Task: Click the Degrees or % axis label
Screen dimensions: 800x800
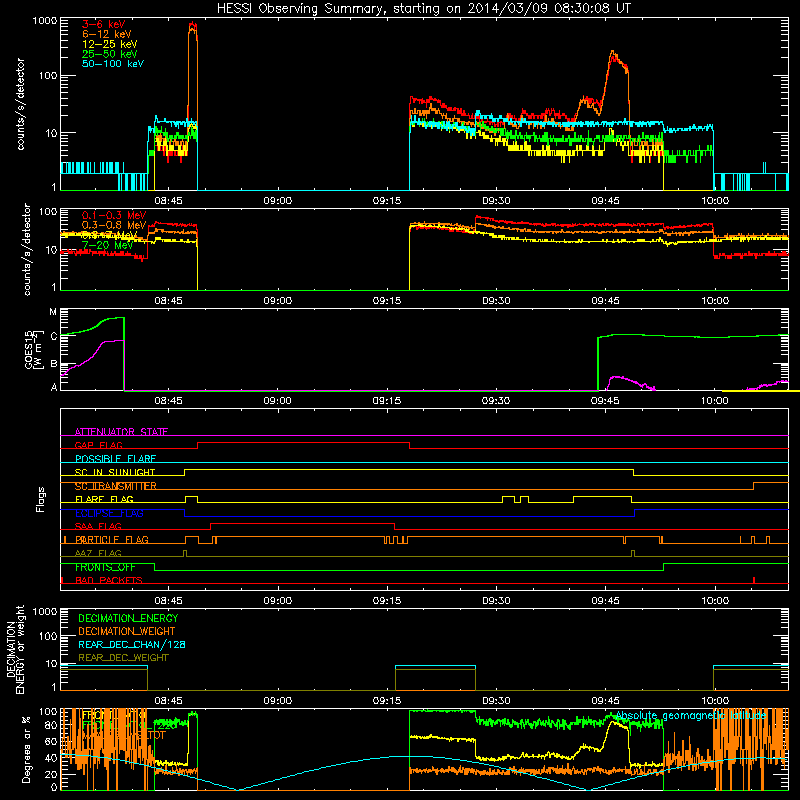Action: (x=26, y=749)
